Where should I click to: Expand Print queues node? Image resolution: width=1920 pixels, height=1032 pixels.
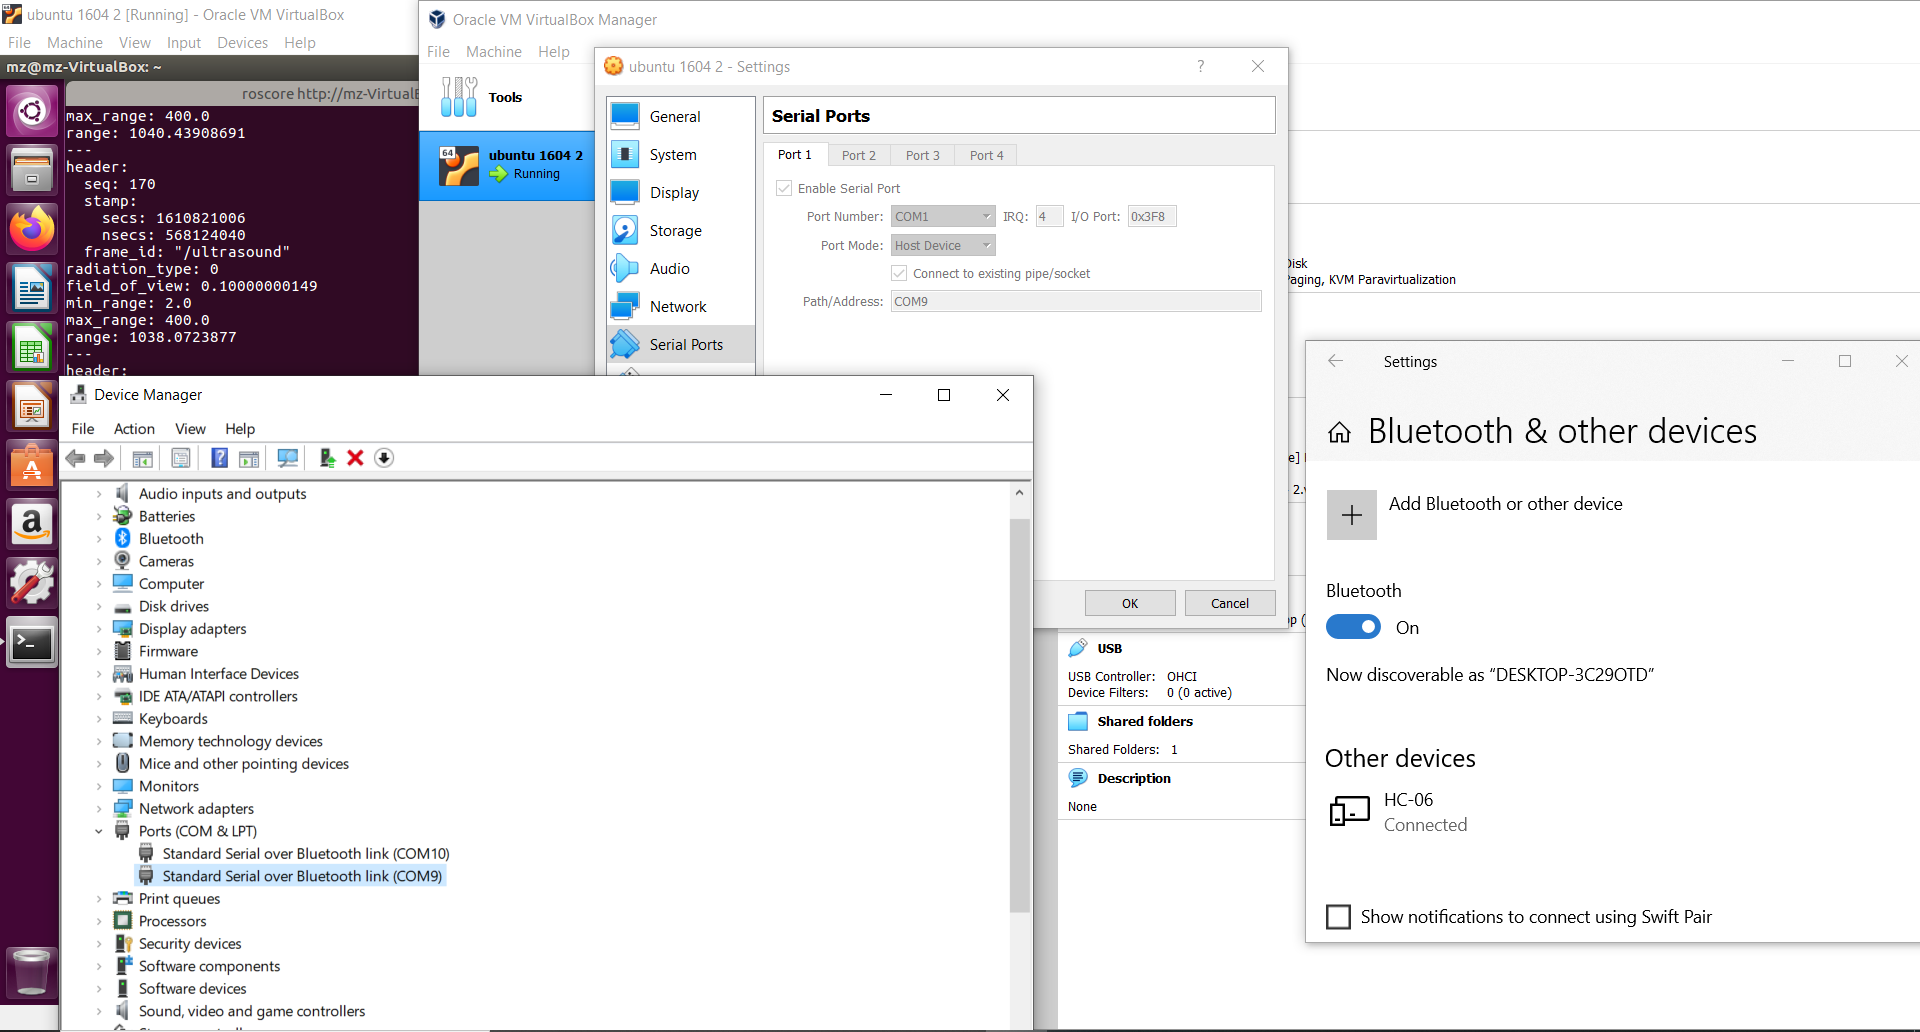(x=99, y=899)
